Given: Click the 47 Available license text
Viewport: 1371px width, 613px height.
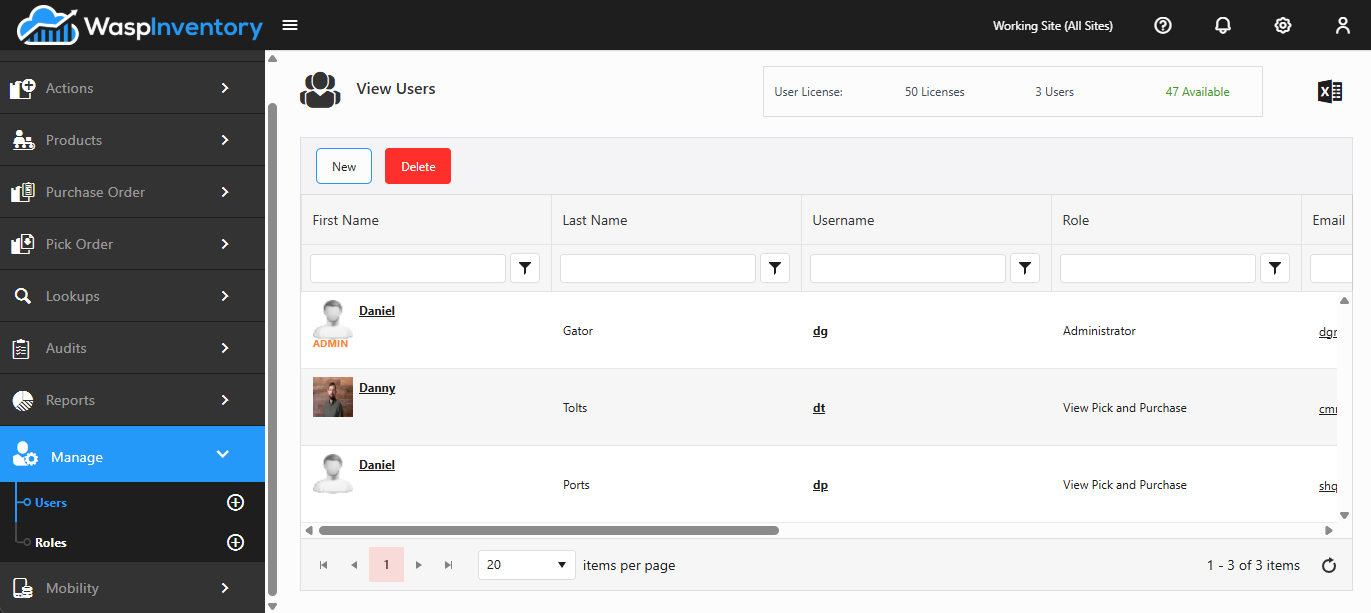Looking at the screenshot, I should pos(1197,92).
